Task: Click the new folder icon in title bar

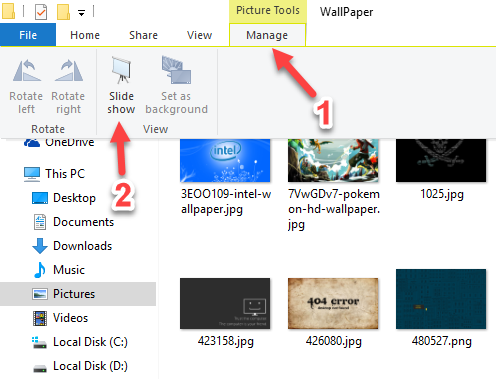Action: pyautogui.click(x=63, y=11)
